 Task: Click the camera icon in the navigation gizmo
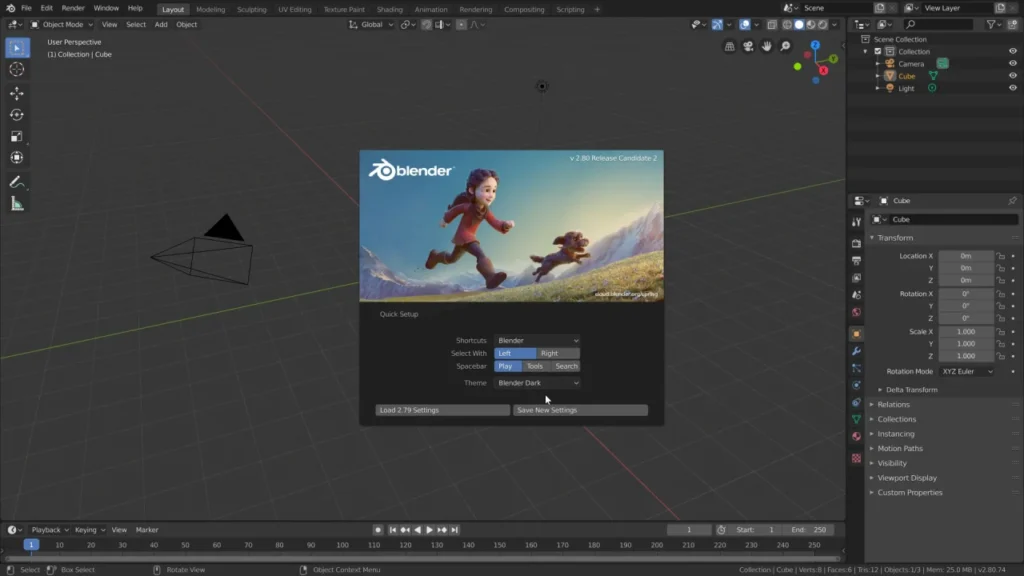pos(748,45)
